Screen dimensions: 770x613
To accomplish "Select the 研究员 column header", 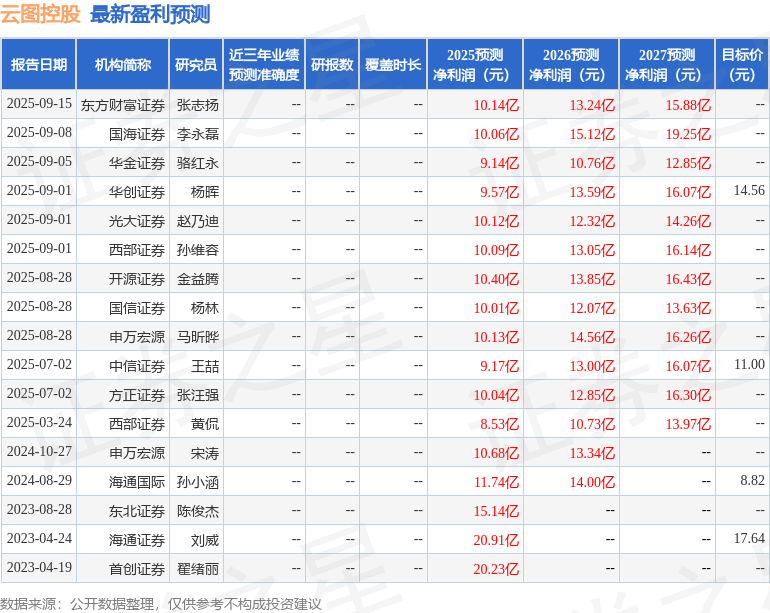I will 196,65.
